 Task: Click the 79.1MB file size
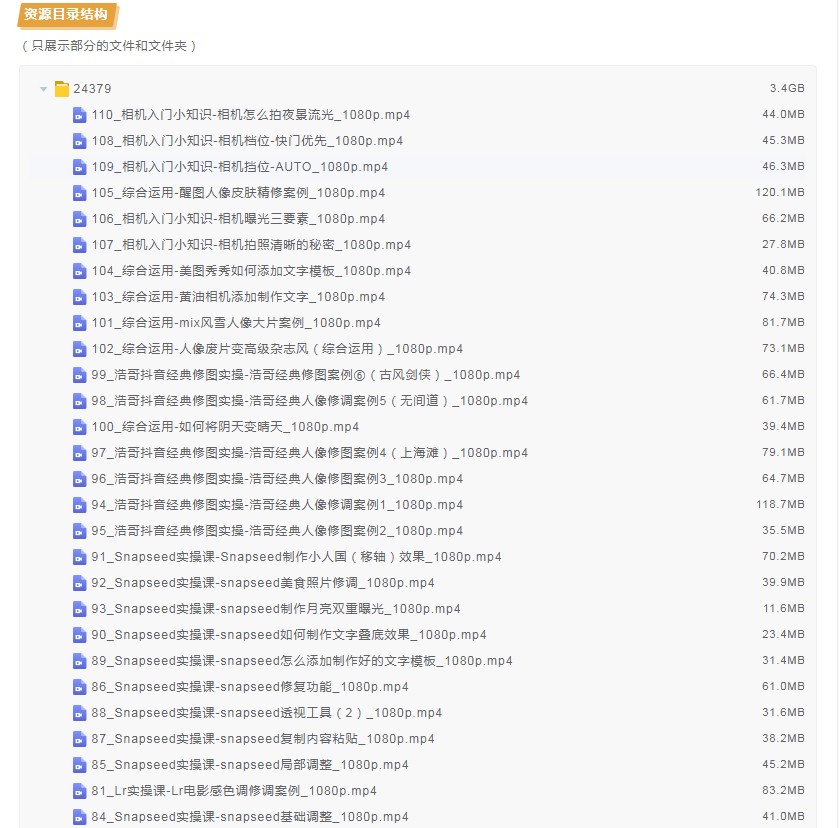(783, 452)
